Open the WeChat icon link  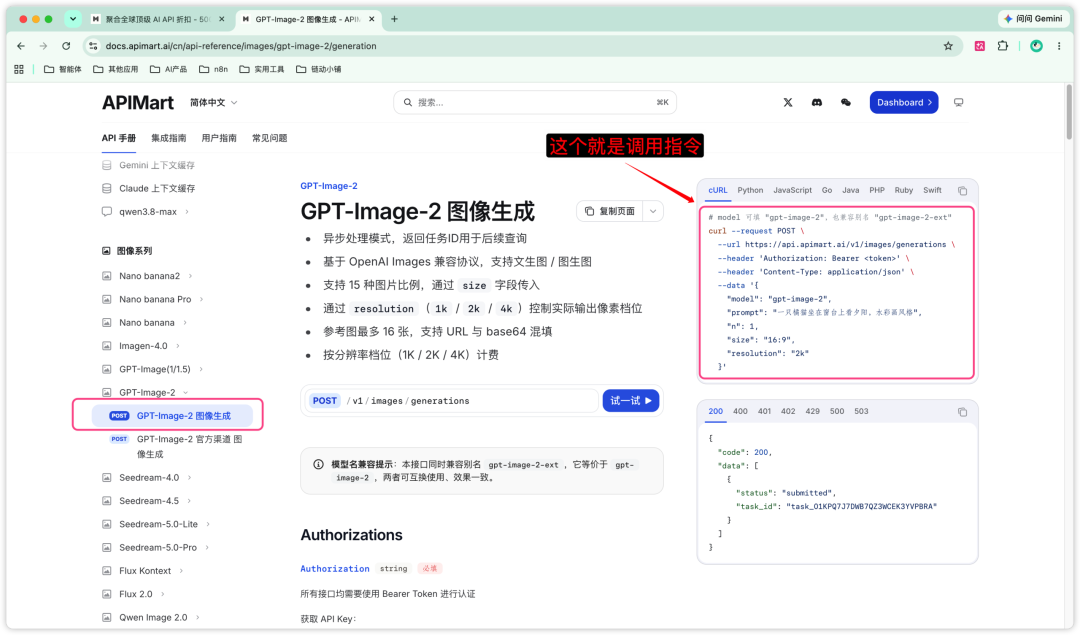[x=846, y=103]
